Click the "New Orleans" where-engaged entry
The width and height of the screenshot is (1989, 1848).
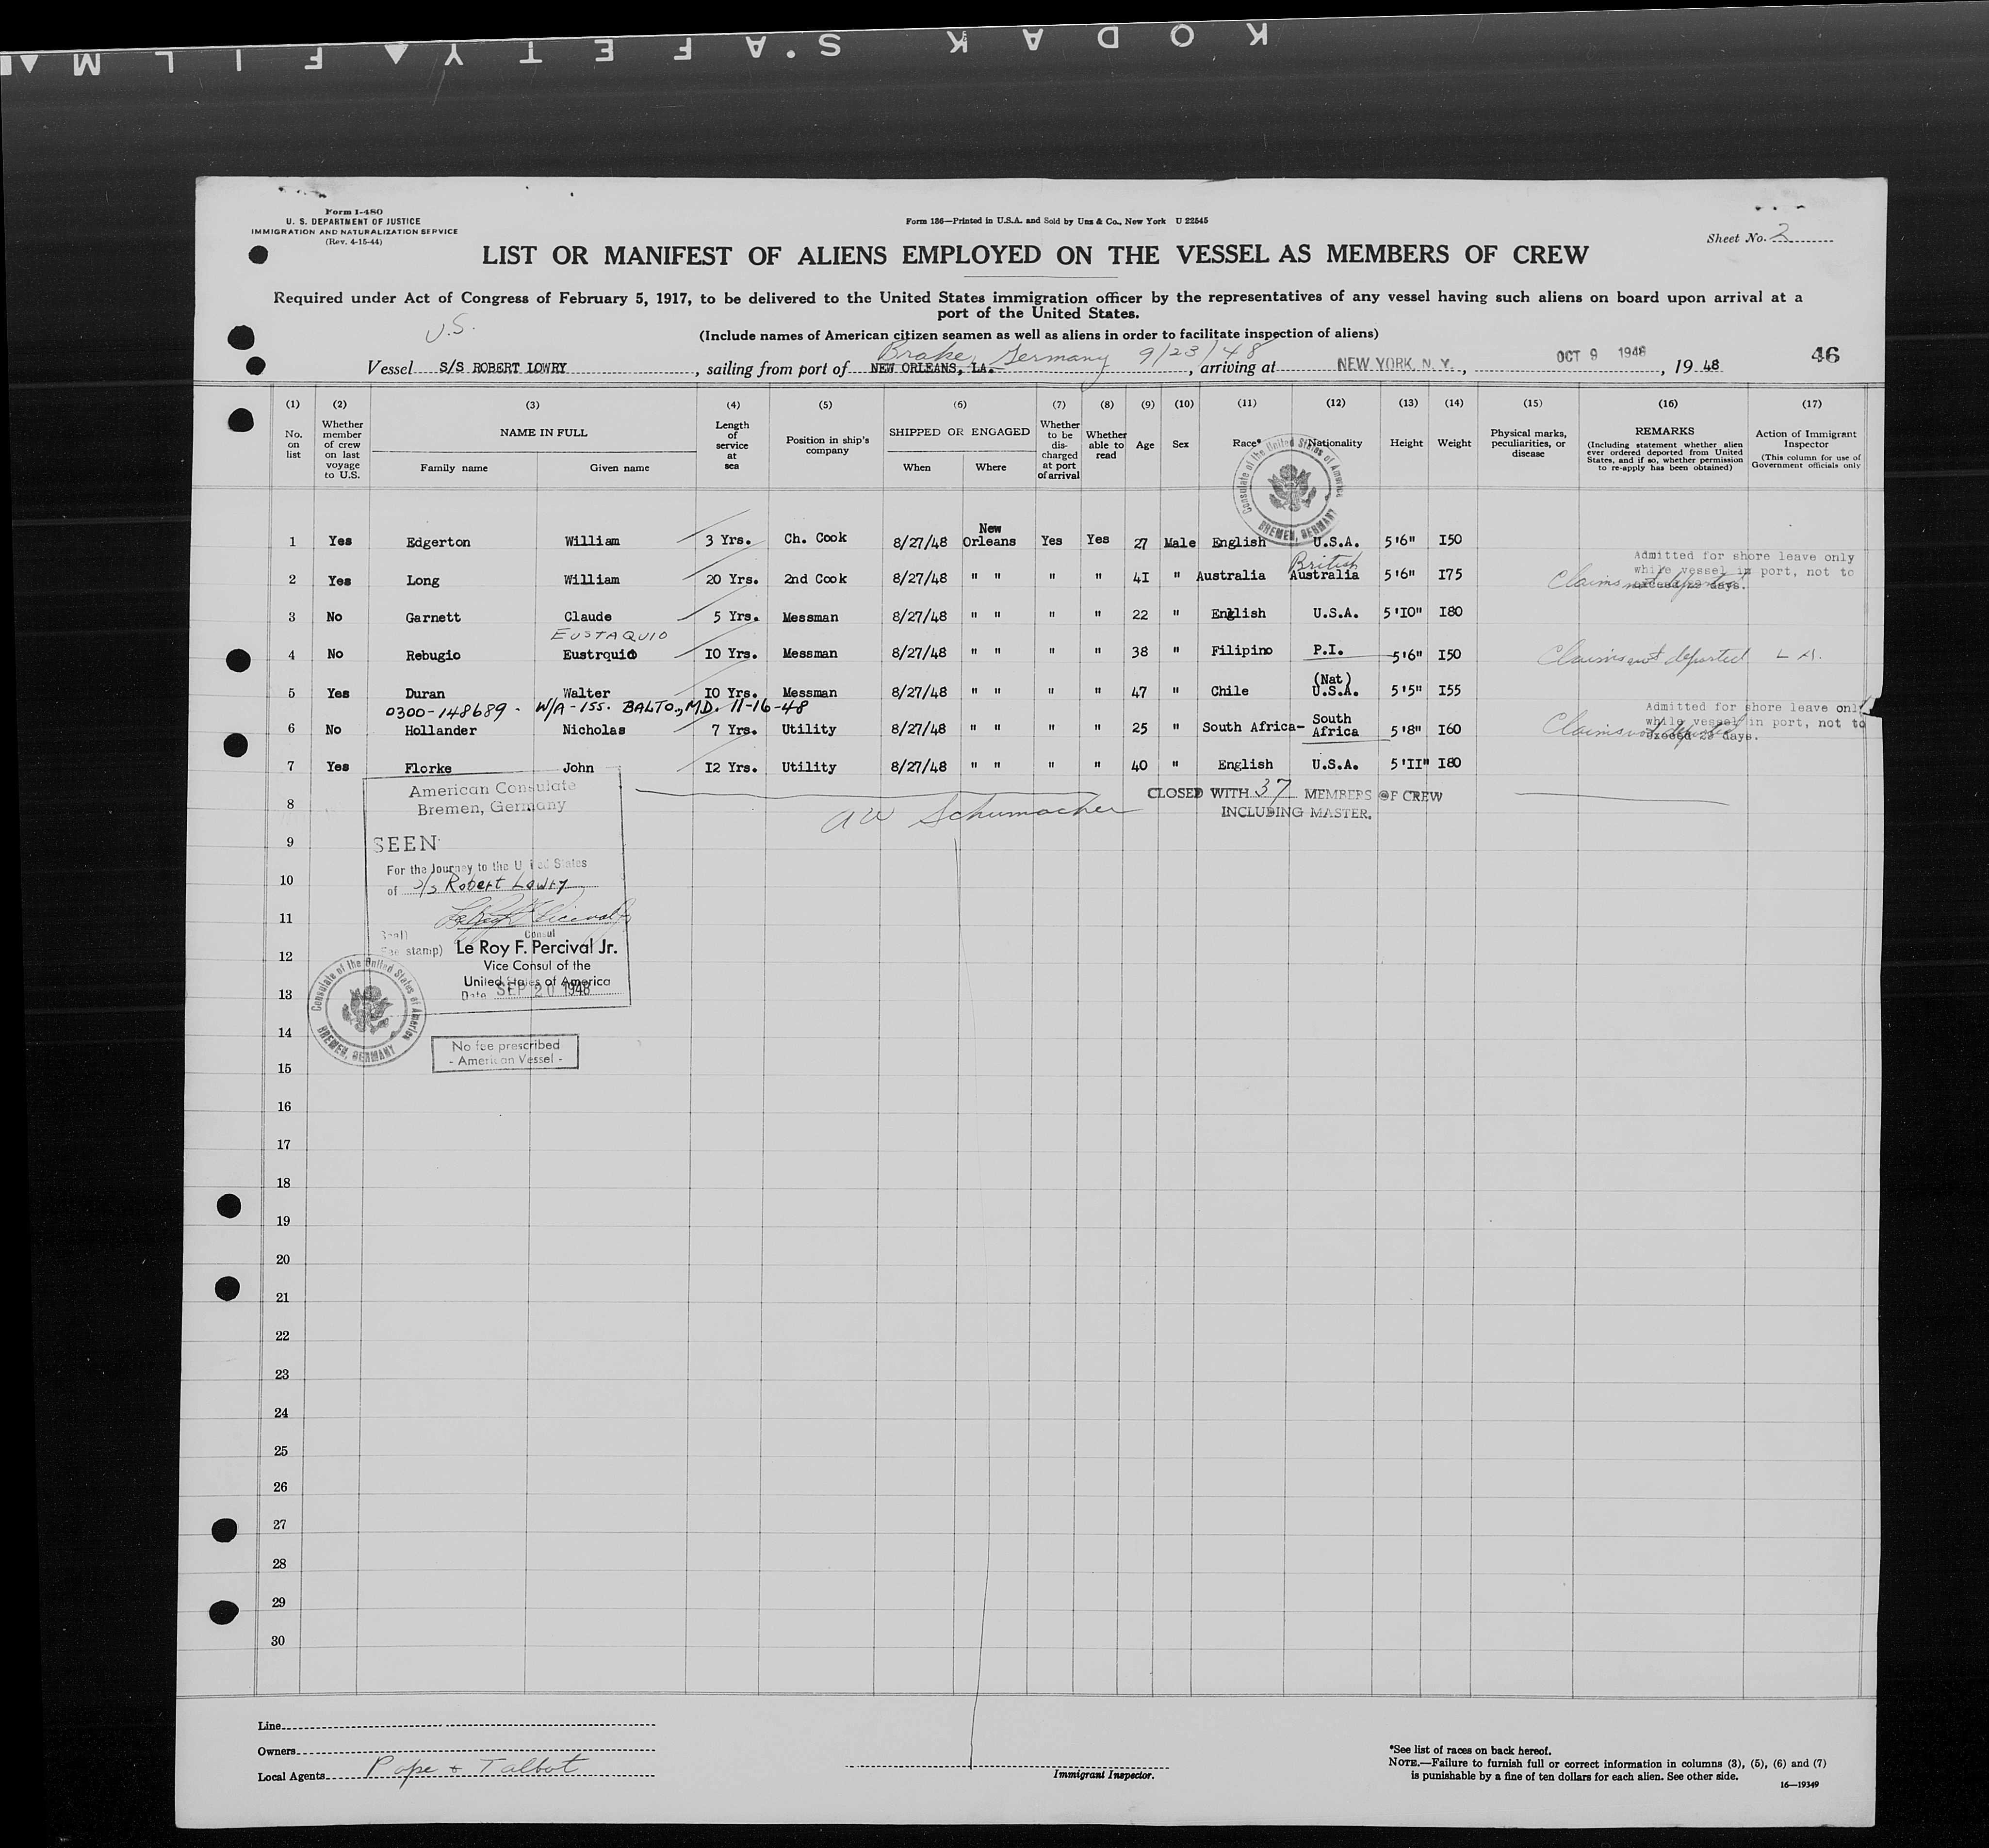pyautogui.click(x=989, y=535)
